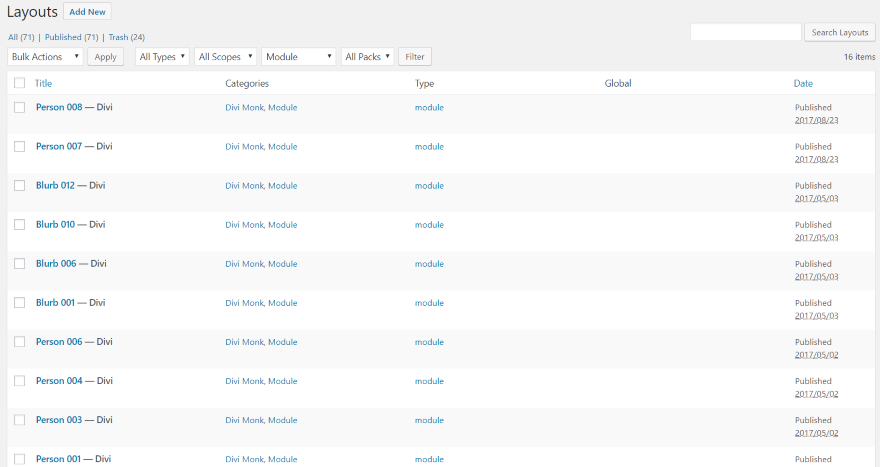This screenshot has width=880, height=467.
Task: Click the 2017/05/03 date in Blurb 012 row
Action: tap(817, 198)
